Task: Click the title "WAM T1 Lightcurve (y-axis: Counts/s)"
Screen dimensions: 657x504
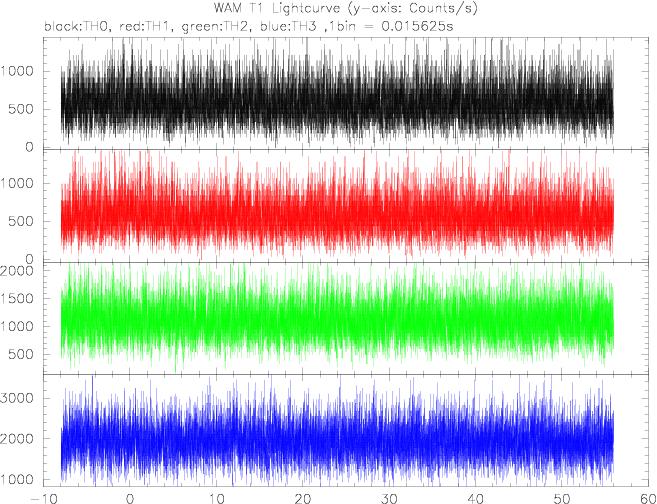Action: click(346, 8)
